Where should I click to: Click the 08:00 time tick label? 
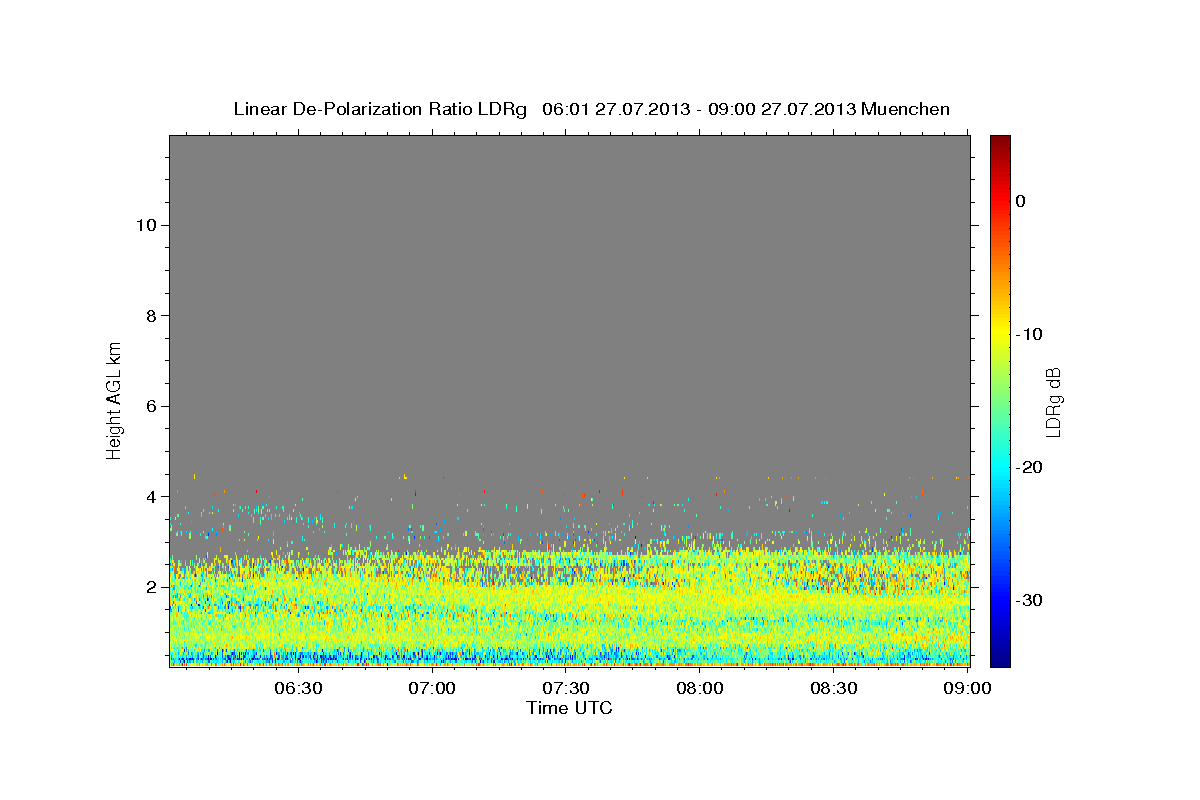pyautogui.click(x=700, y=689)
